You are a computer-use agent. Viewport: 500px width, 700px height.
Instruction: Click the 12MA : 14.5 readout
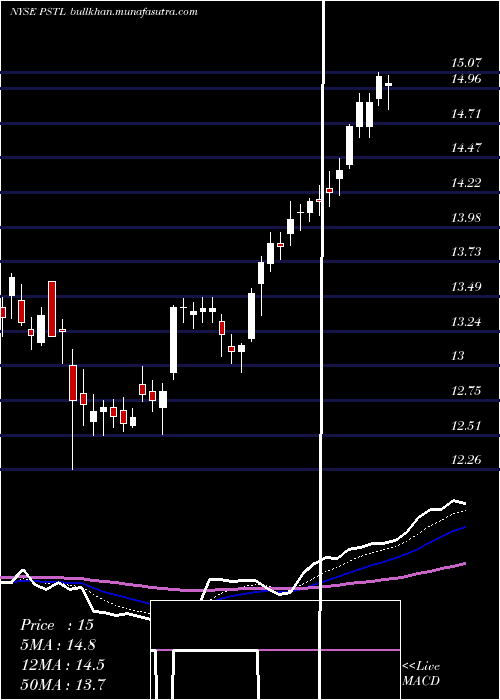62,665
